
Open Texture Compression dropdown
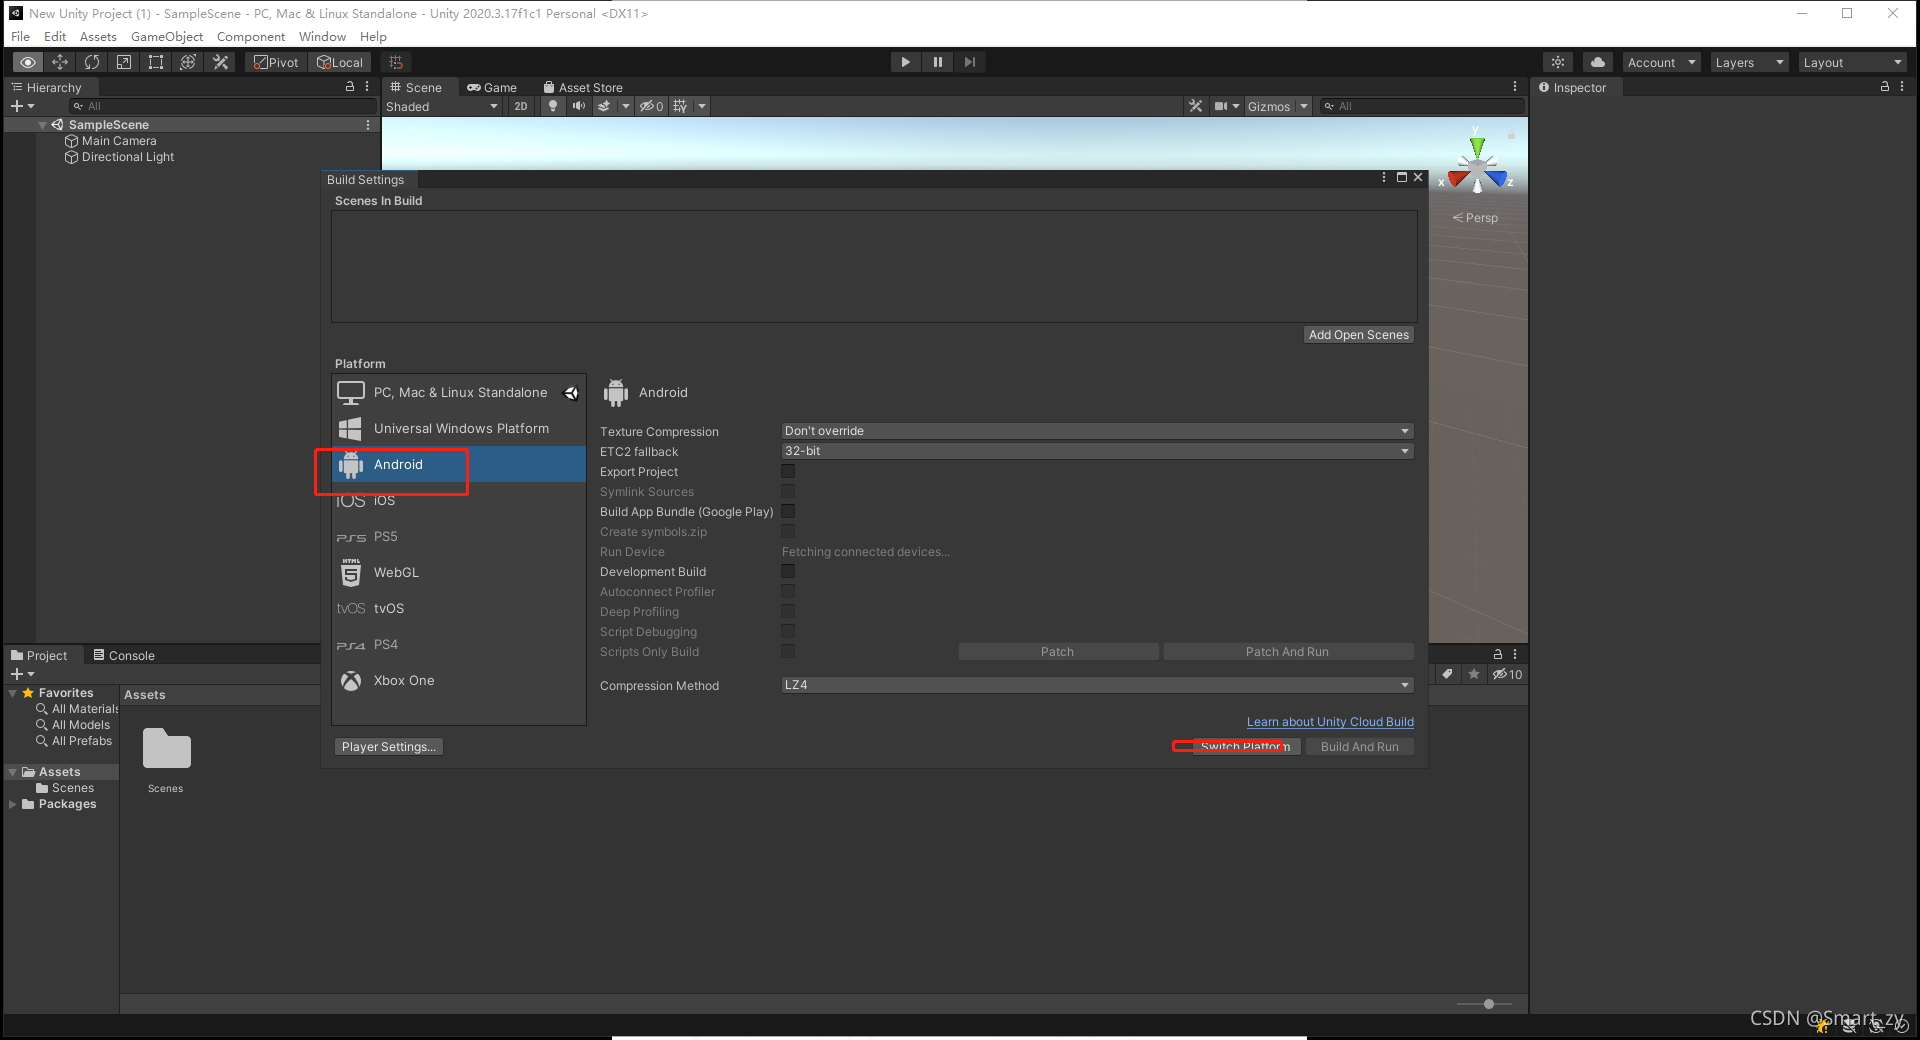(x=1097, y=431)
